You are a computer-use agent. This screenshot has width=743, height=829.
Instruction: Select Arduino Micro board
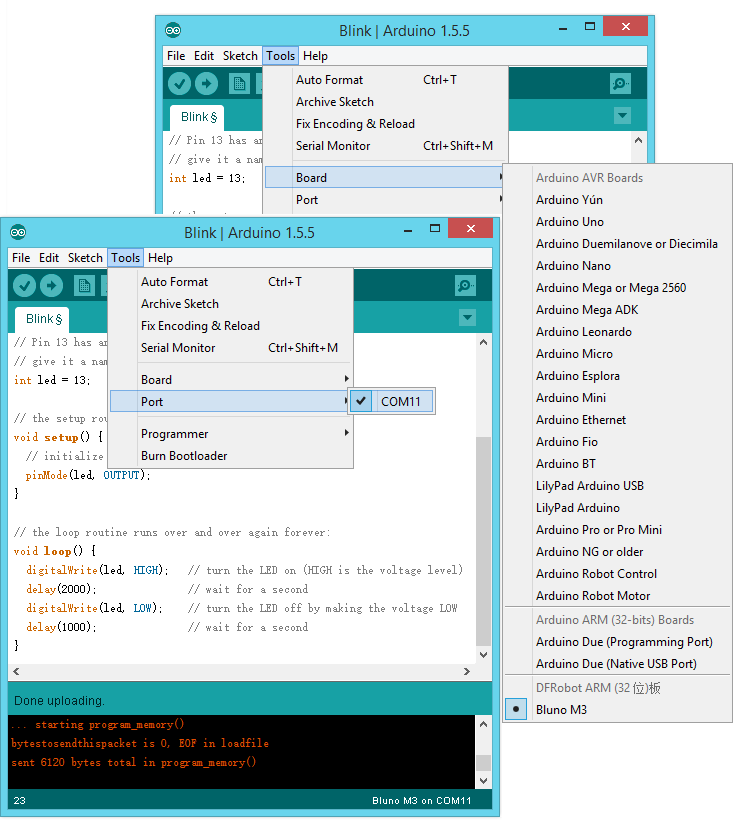618,354
